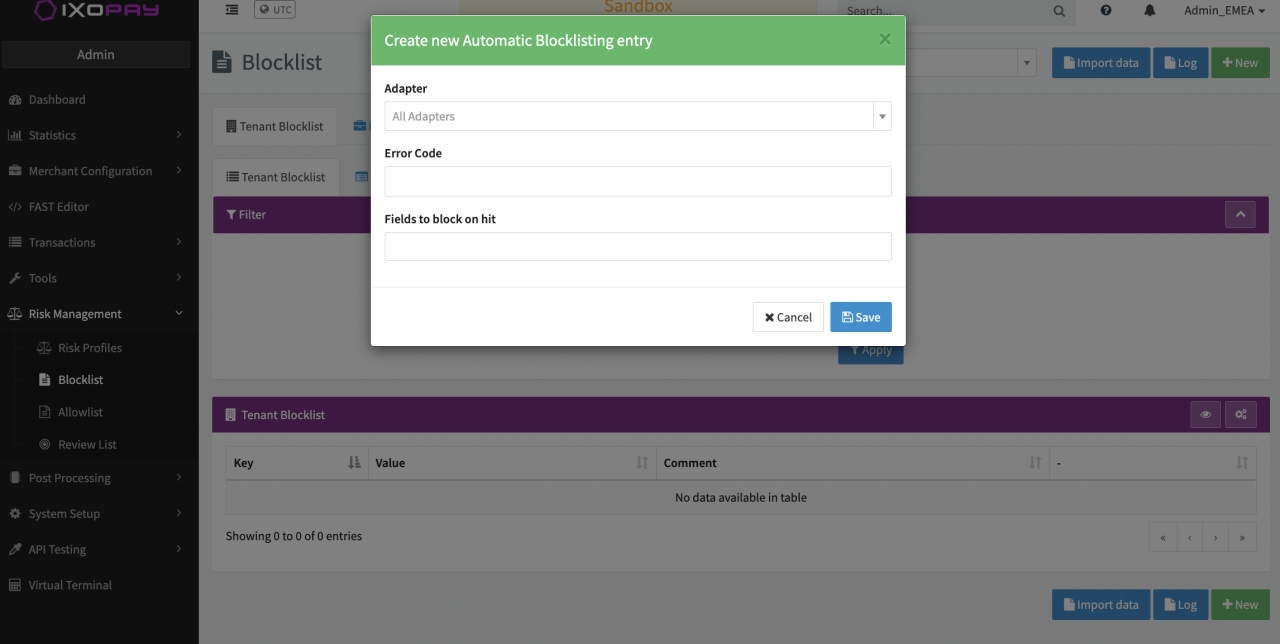This screenshot has height=644, width=1280.
Task: Click the help question mark icon
Action: tap(1106, 10)
